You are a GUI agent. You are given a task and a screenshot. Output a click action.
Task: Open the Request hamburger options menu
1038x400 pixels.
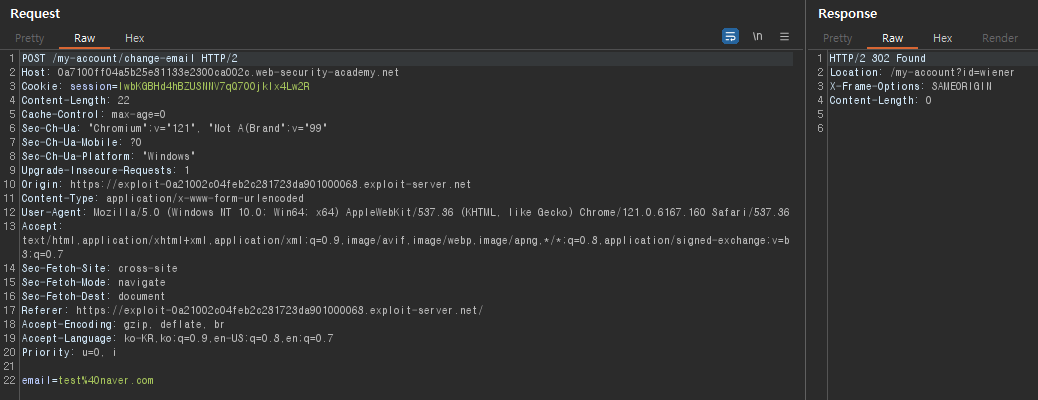pos(784,36)
